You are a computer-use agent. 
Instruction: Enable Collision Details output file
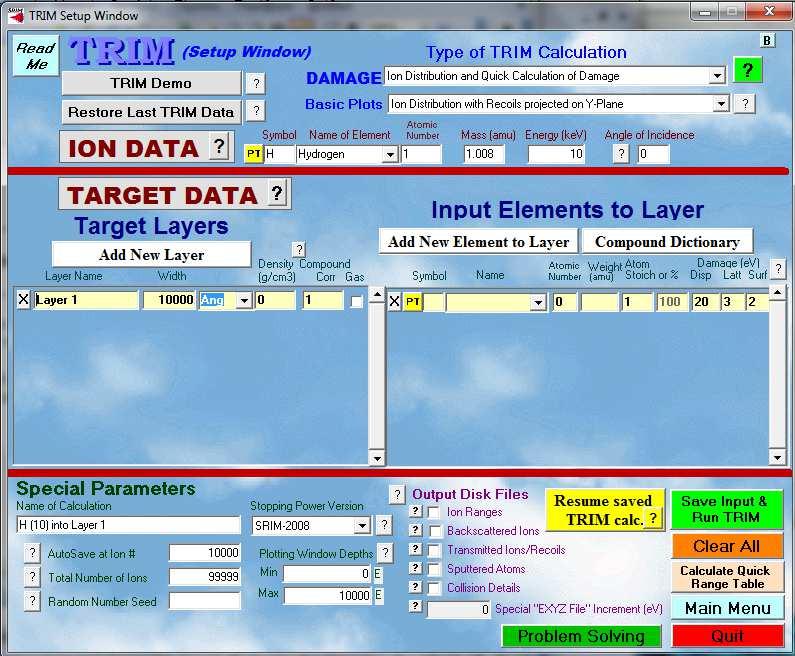[434, 589]
